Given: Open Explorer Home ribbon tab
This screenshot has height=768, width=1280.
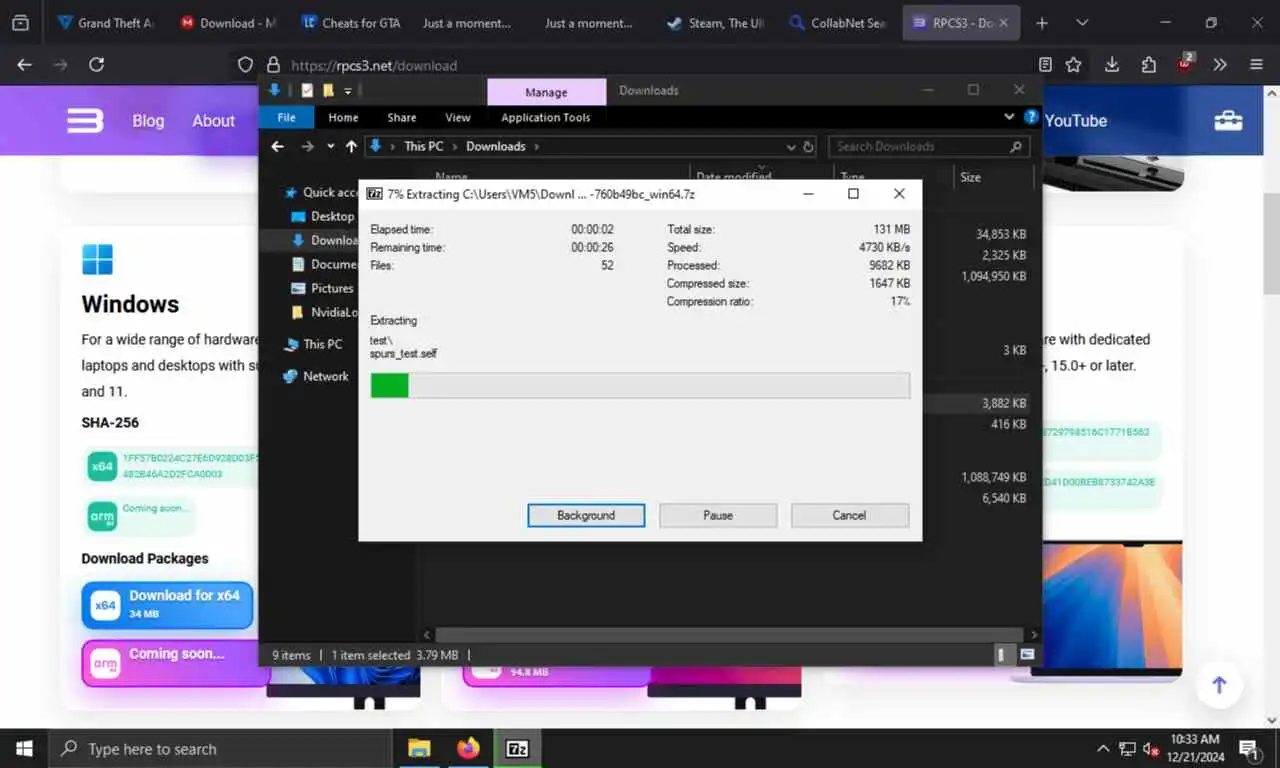Looking at the screenshot, I should click(343, 117).
